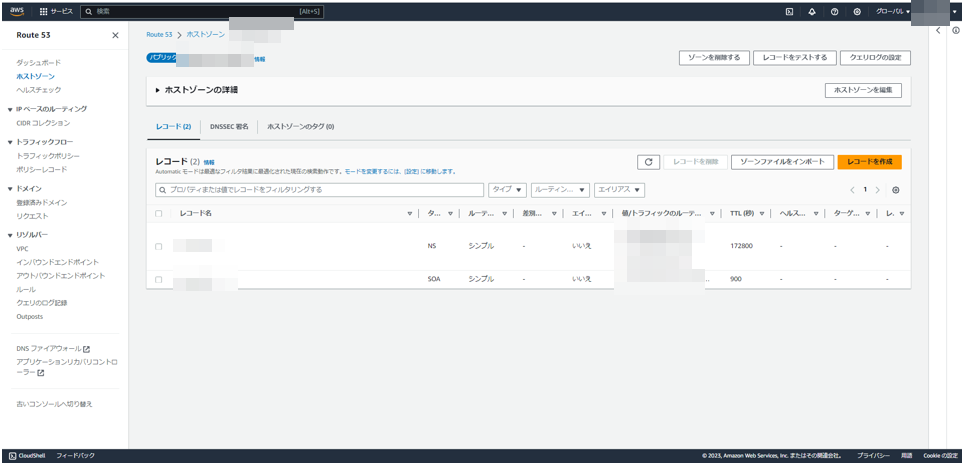Screen dimensions: 962x464
Task: Open the グローバル region dropdown
Action: [x=893, y=12]
